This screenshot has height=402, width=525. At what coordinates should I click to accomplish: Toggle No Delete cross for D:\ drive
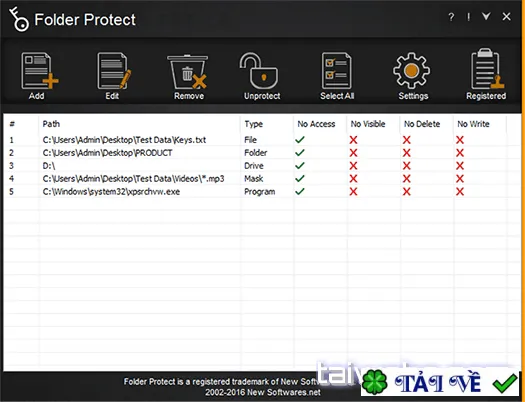point(406,166)
